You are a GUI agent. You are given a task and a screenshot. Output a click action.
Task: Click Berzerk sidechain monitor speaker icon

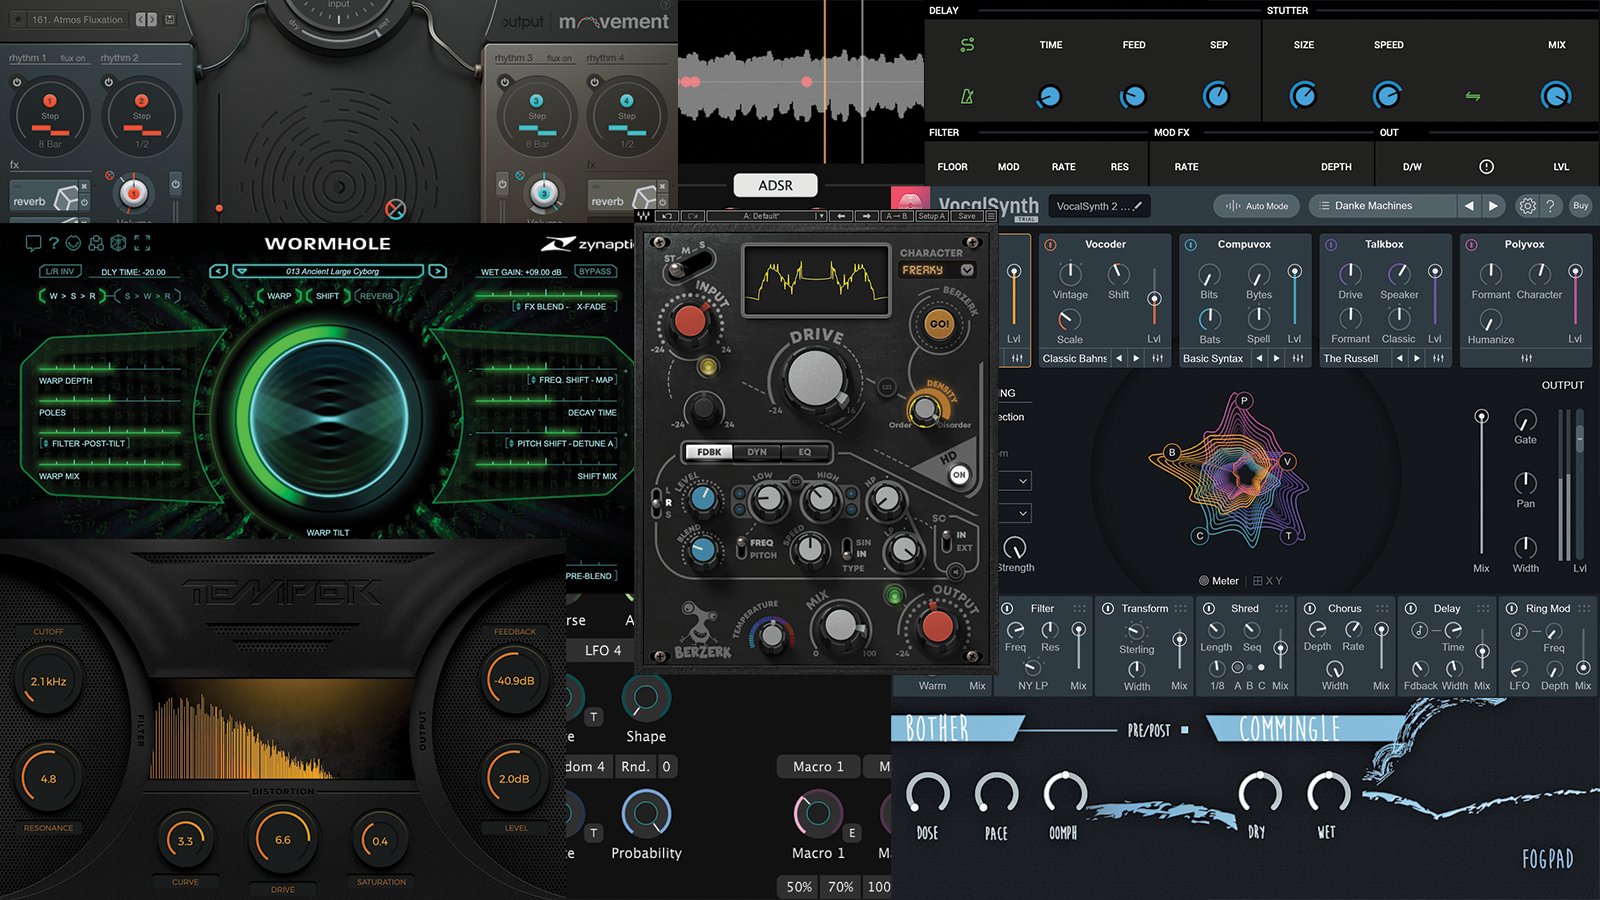coord(955,573)
